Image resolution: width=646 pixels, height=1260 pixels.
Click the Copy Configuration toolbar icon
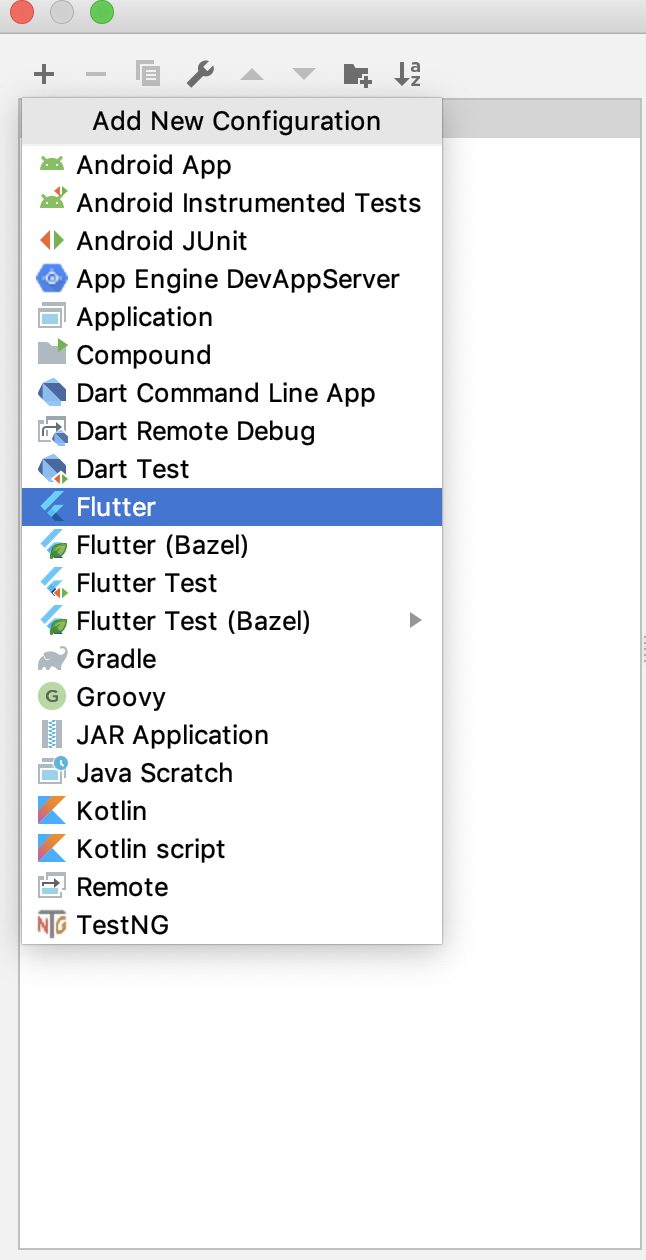pyautogui.click(x=148, y=74)
